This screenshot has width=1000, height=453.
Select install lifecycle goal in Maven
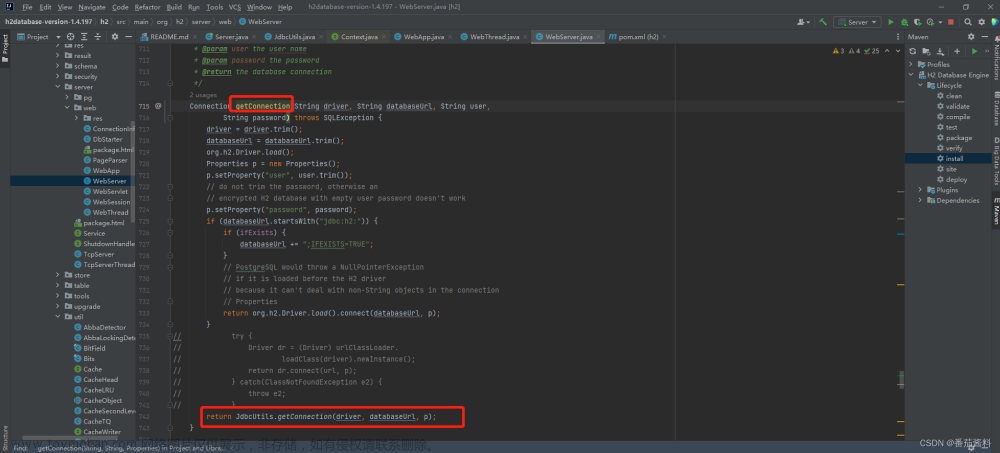(x=954, y=158)
